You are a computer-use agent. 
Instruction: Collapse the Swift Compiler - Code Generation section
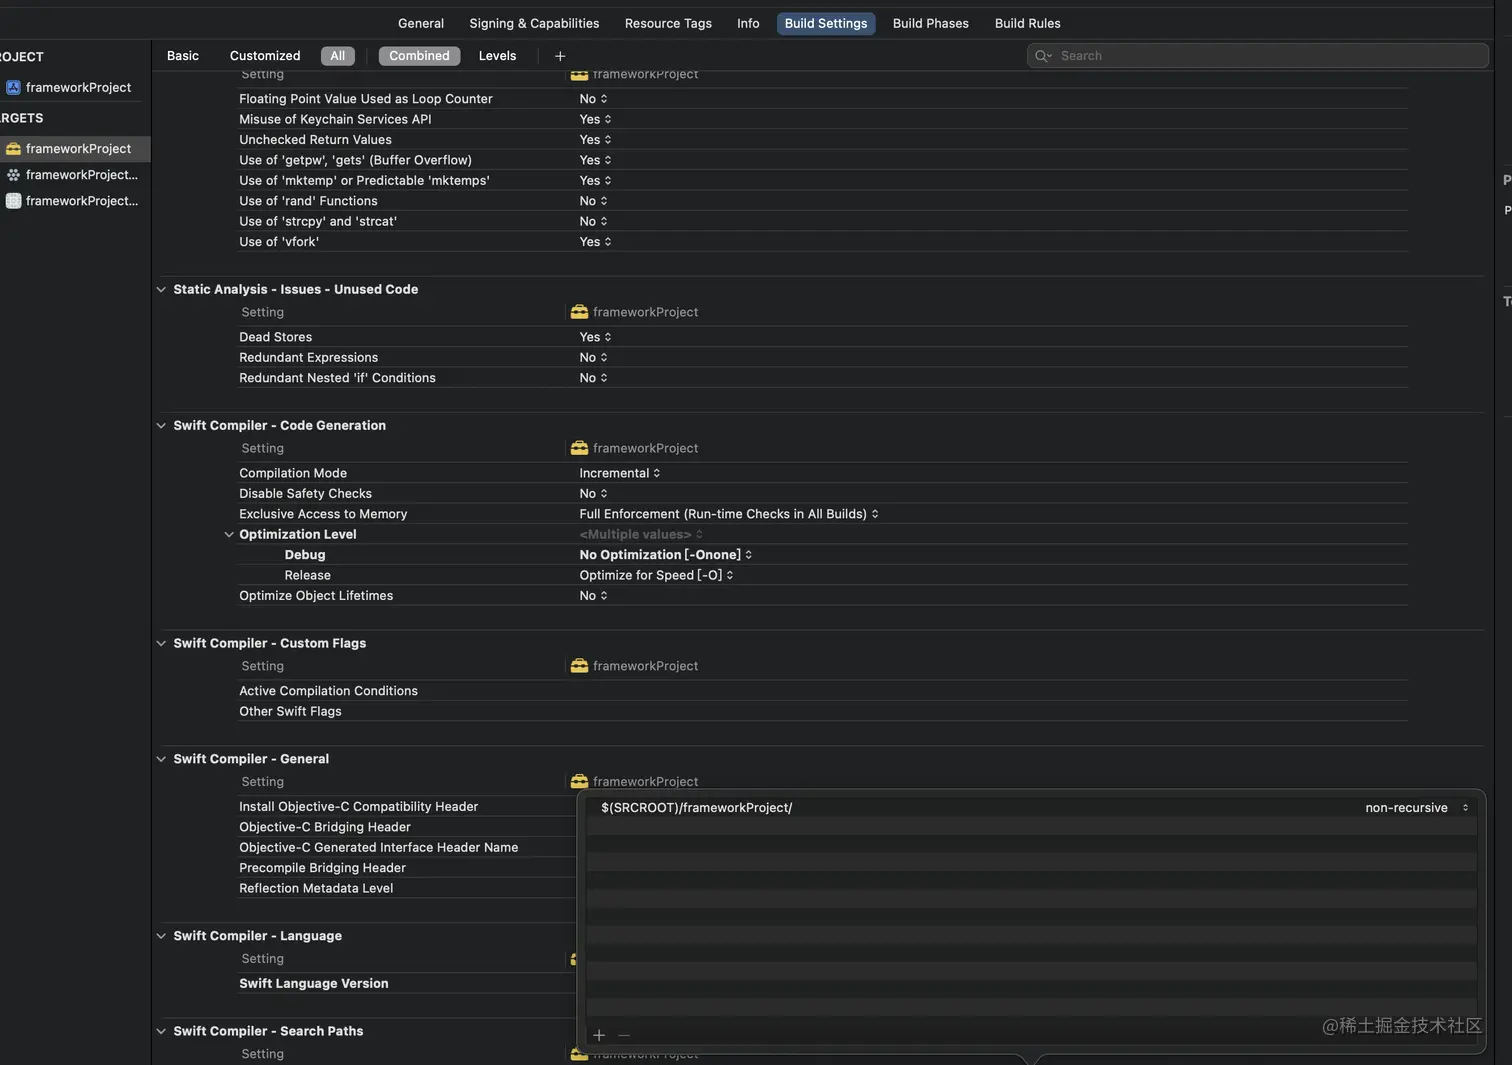click(161, 426)
